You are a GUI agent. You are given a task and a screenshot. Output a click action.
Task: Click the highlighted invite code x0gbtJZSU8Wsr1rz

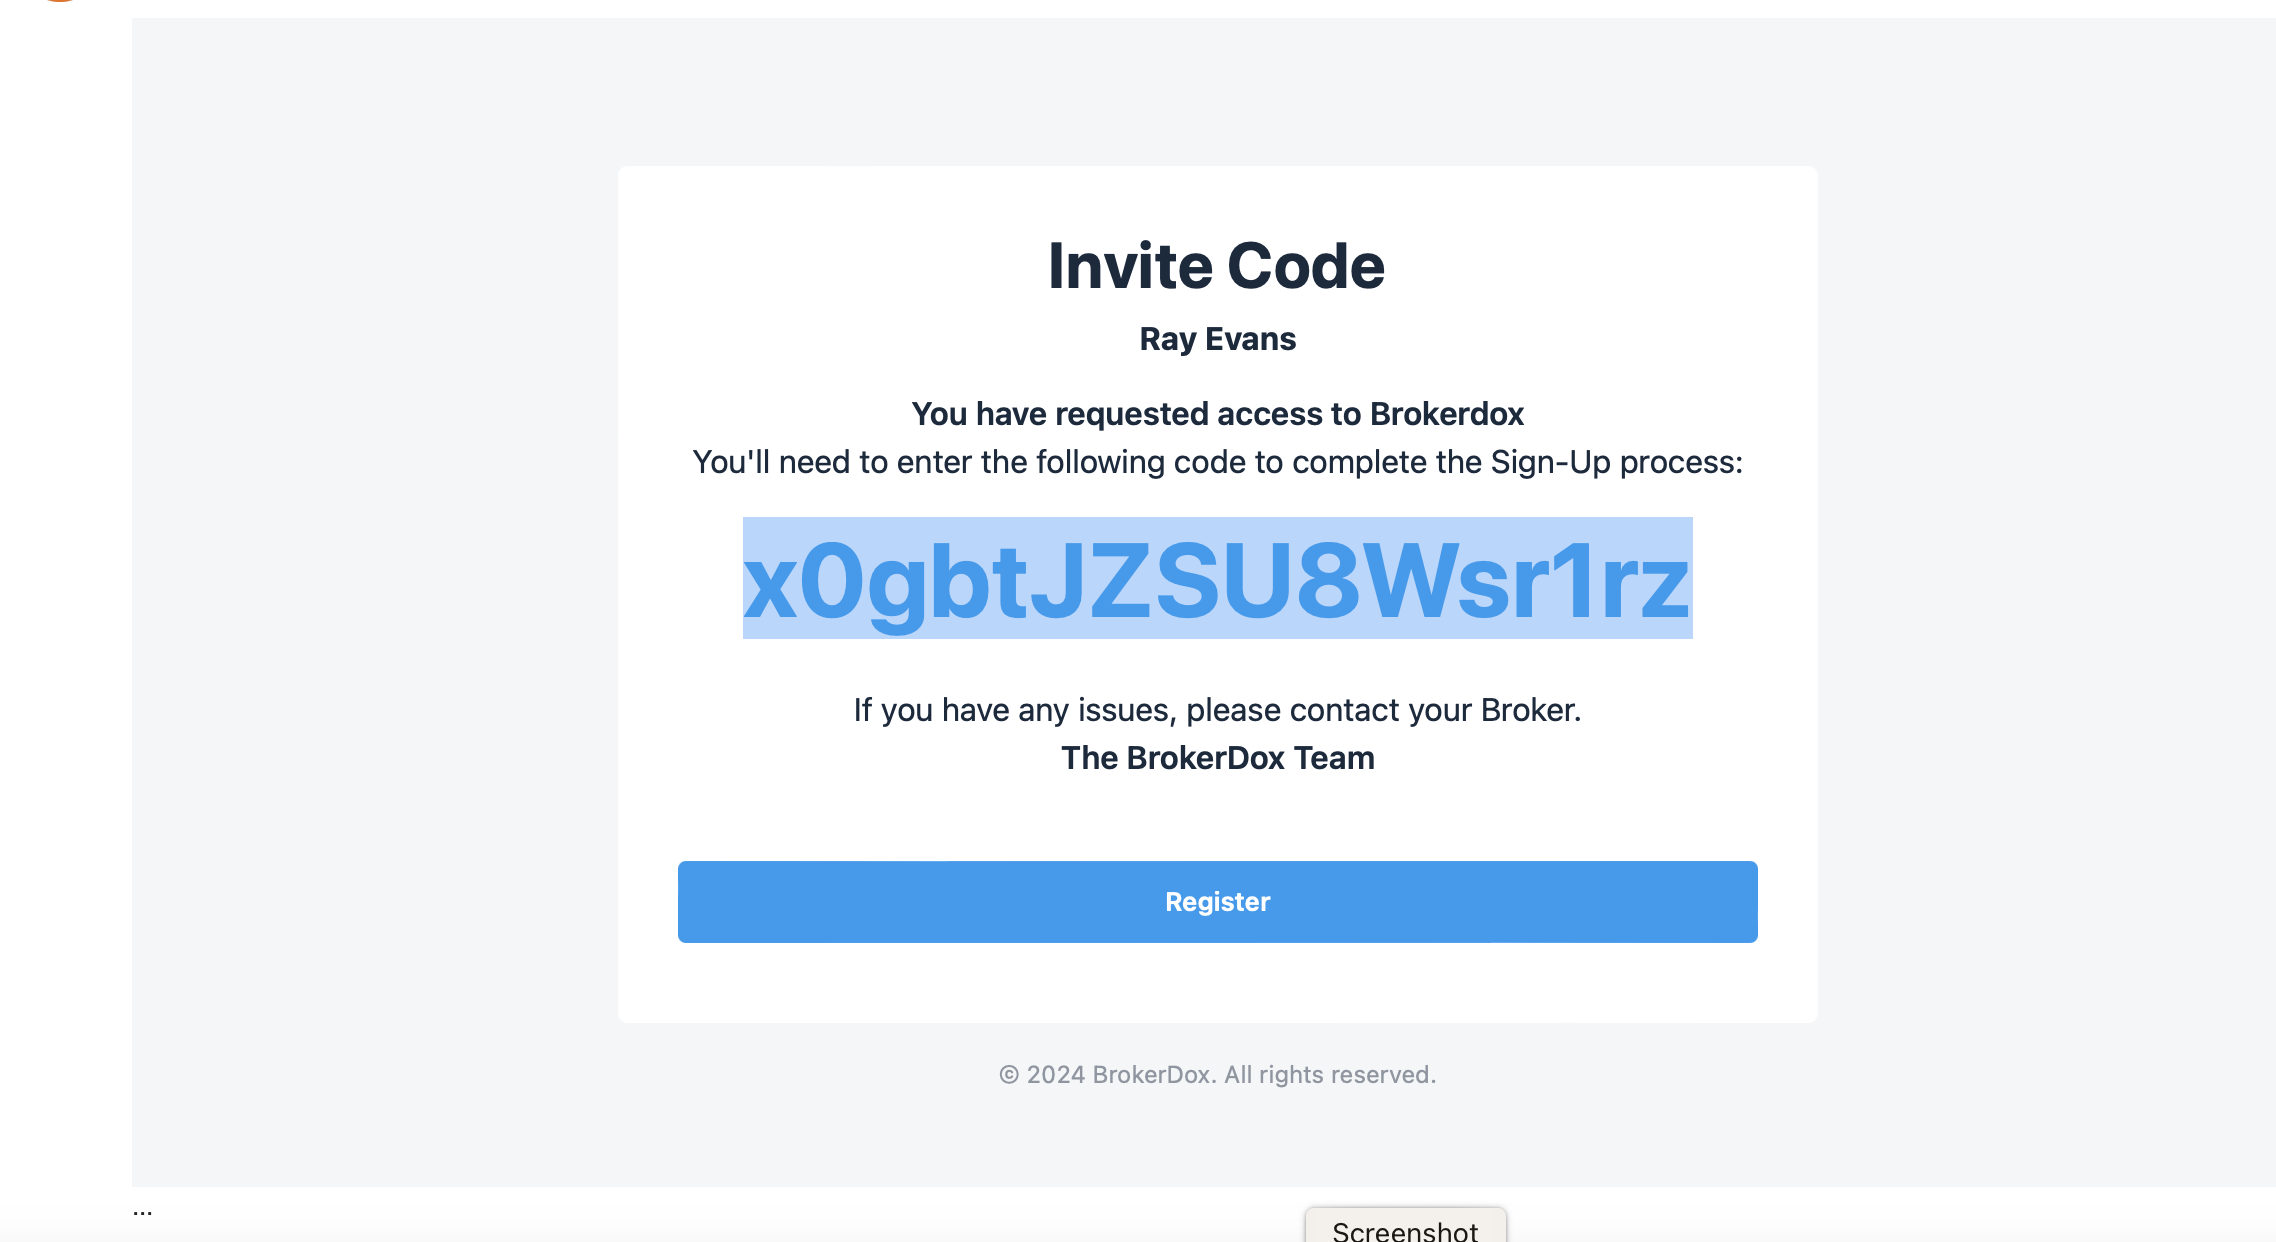[1217, 579]
